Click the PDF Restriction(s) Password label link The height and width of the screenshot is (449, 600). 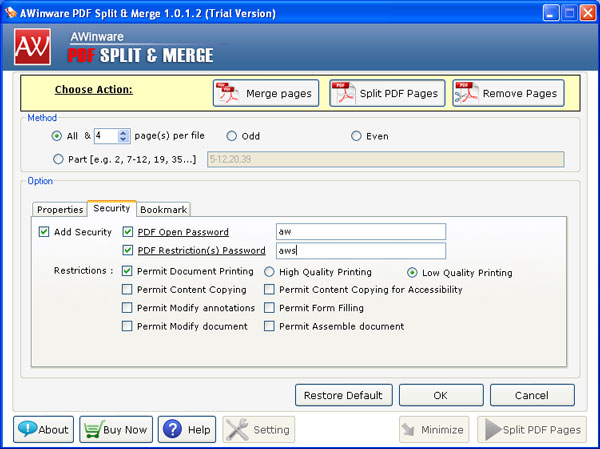pos(201,251)
